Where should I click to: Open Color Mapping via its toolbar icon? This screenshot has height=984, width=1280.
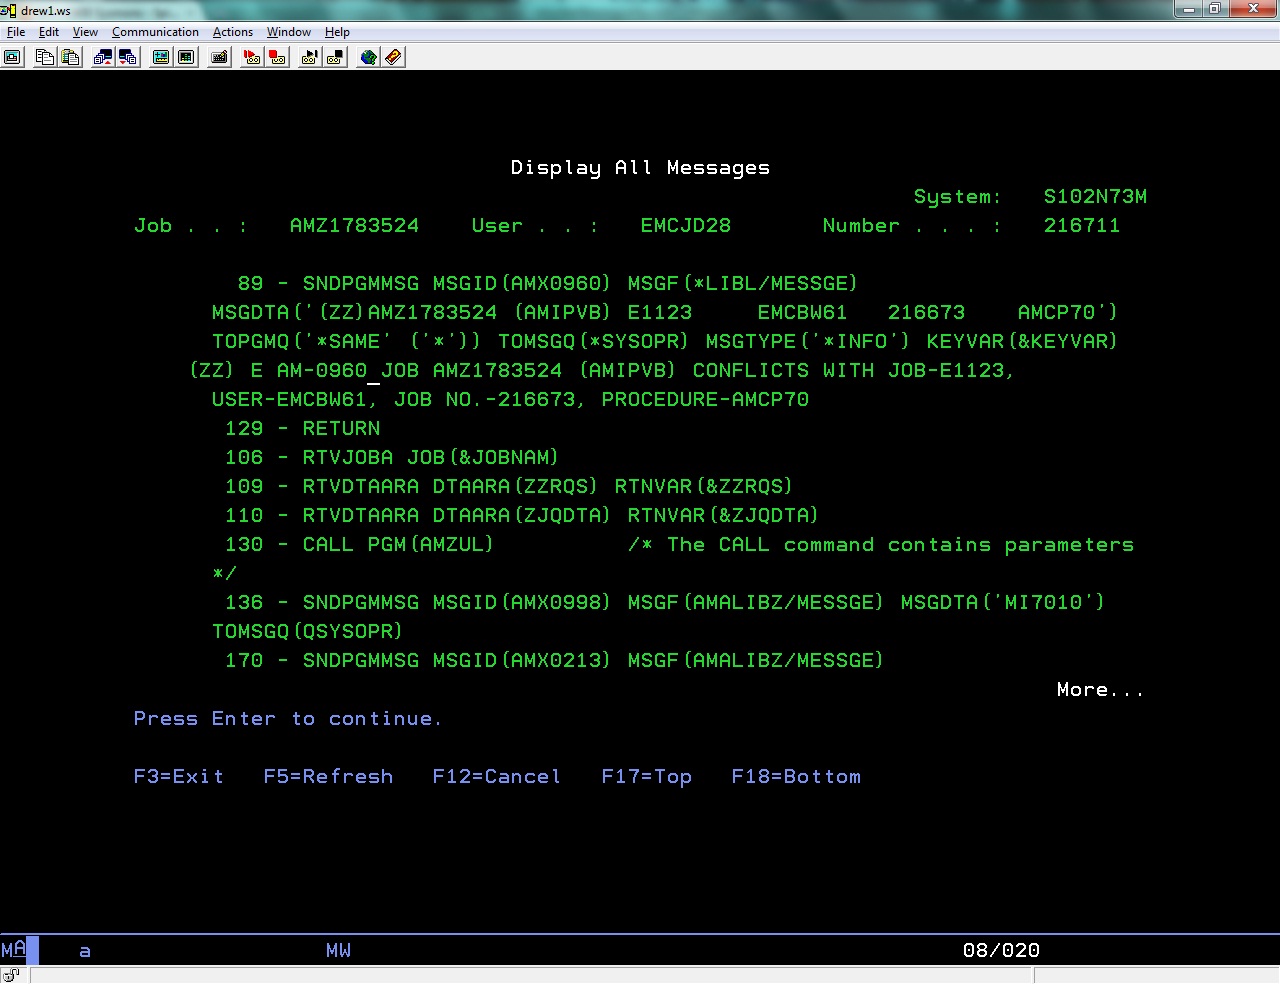[186, 57]
